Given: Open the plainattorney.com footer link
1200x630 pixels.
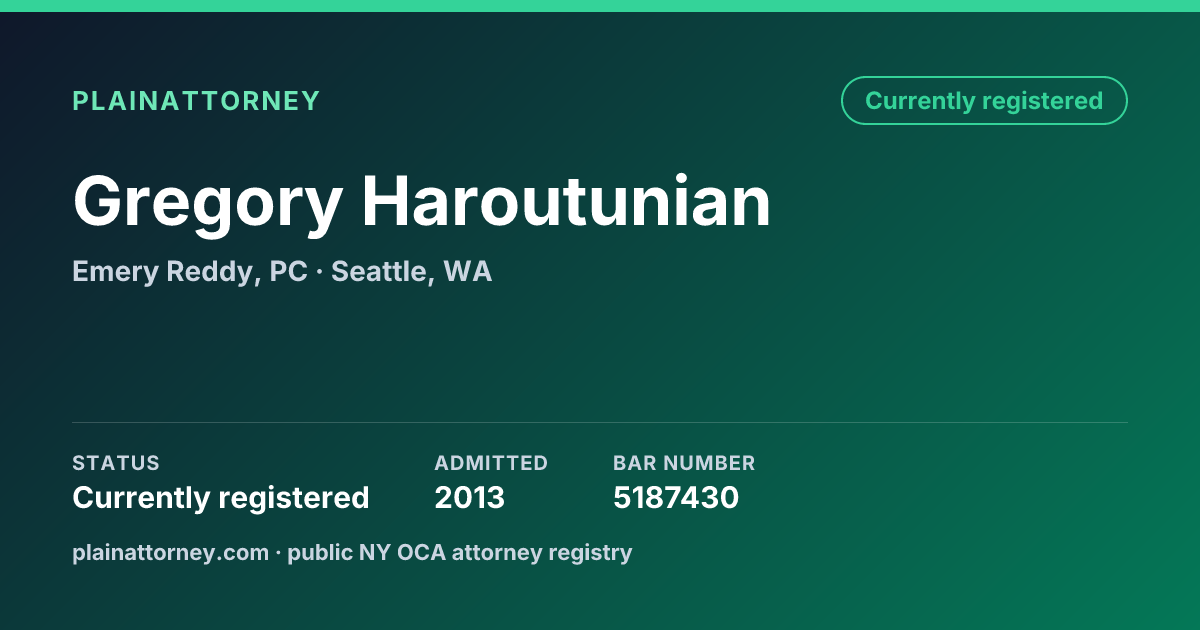Looking at the screenshot, I should point(171,552).
